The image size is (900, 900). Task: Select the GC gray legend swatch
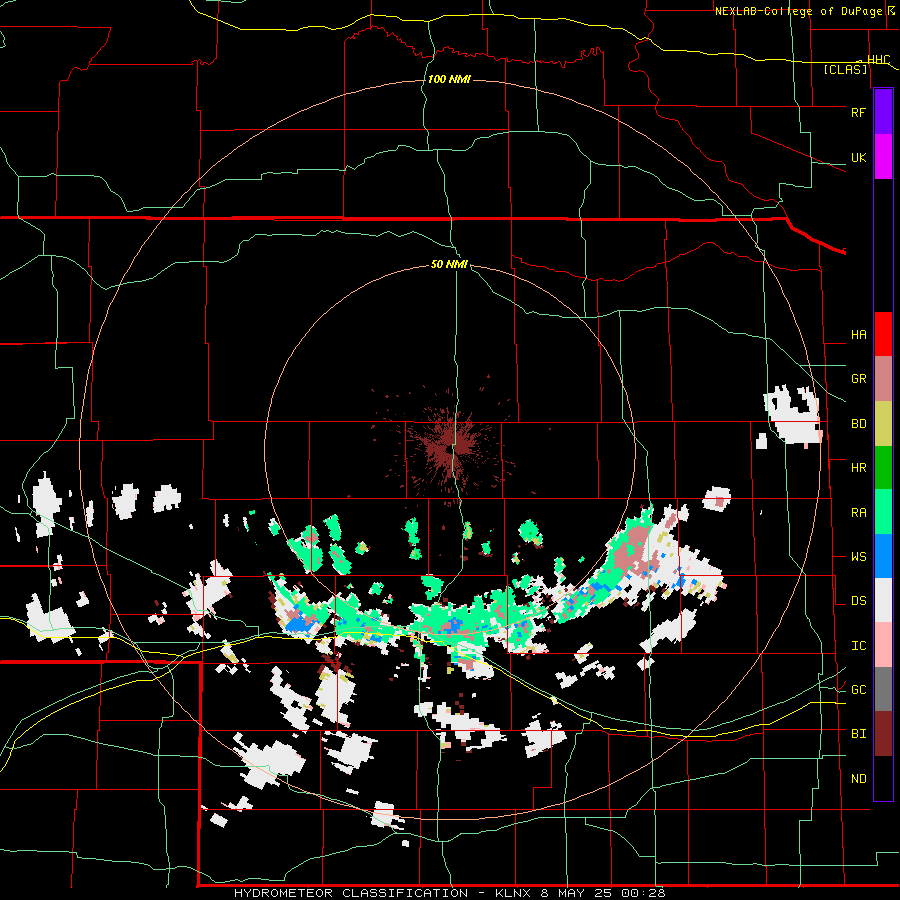[x=883, y=689]
